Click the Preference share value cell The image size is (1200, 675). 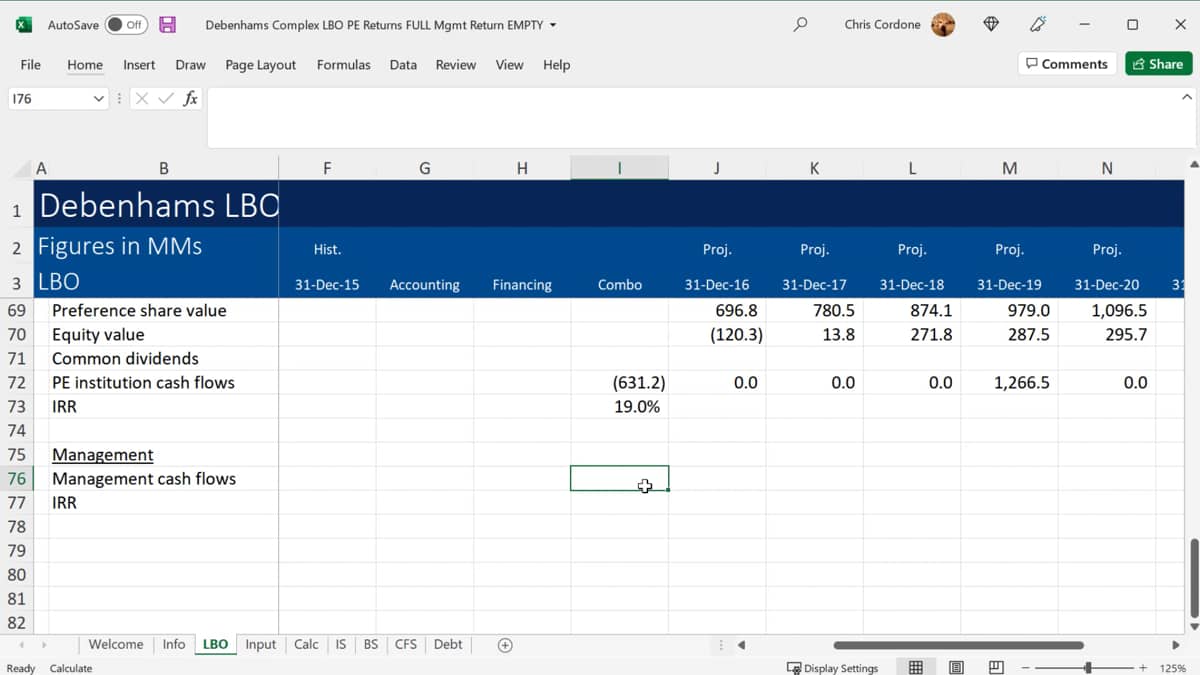[x=163, y=310]
